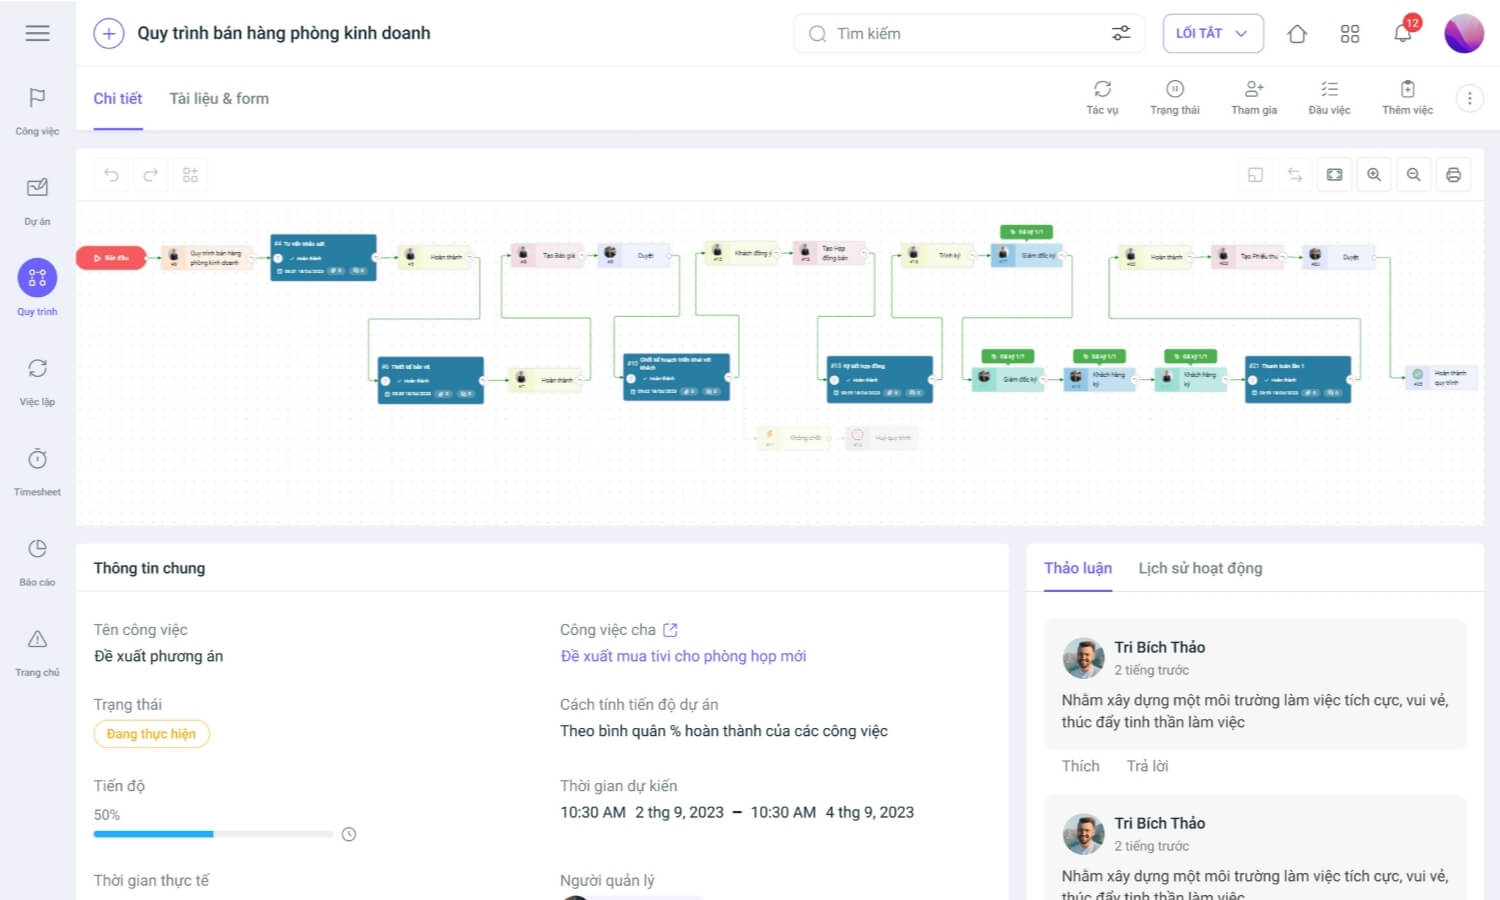Print the workflow diagram
Screen dimensions: 1500x900
(1453, 175)
